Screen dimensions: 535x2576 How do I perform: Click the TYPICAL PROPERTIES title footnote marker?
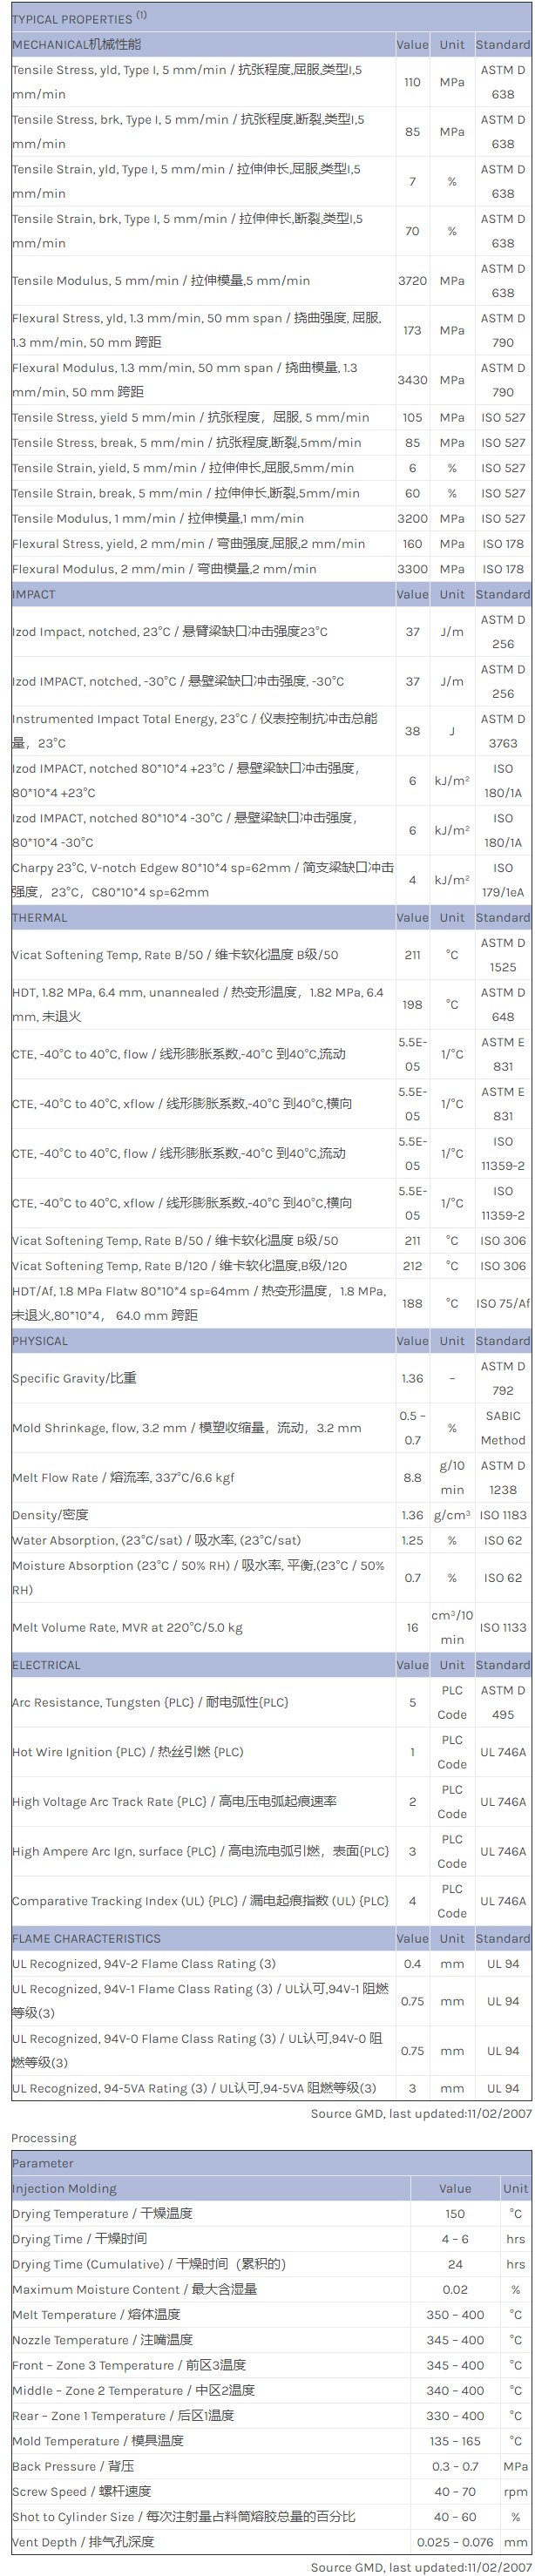(141, 15)
